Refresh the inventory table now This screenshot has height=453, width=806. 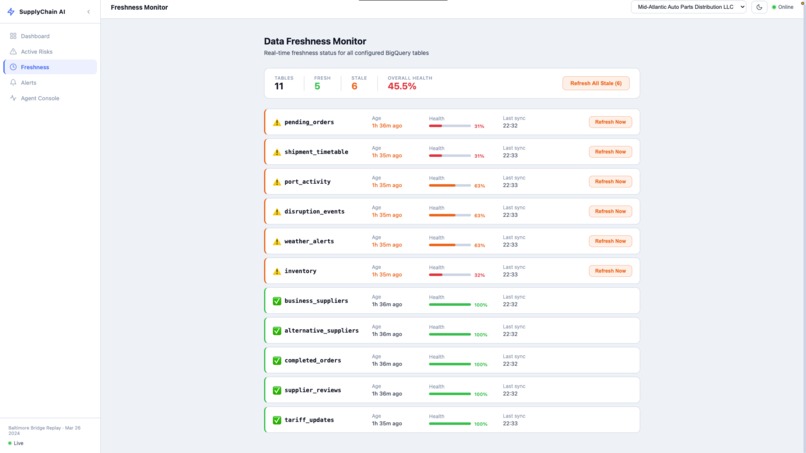pyautogui.click(x=610, y=271)
